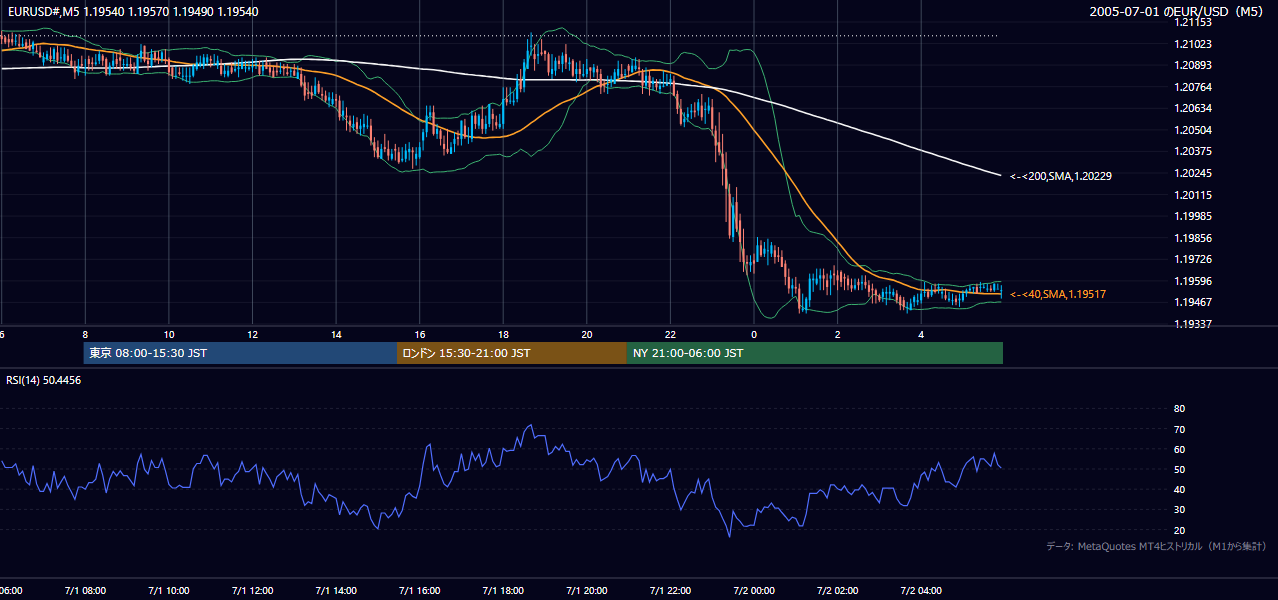Click the 7/1 12:00 time axis label
Viewport: 1278px width, 600px height.
252,590
